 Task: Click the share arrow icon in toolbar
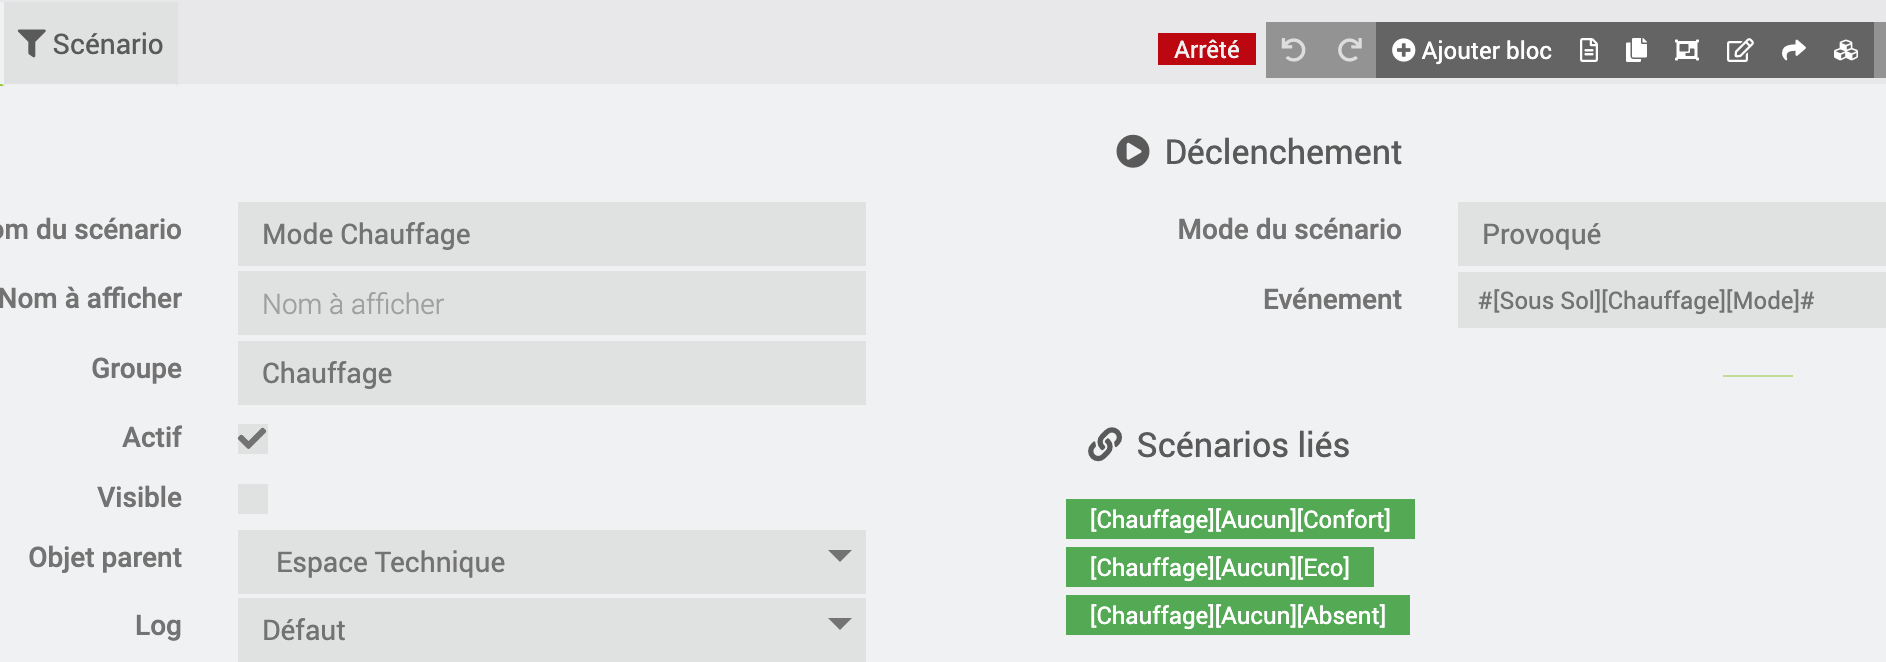pos(1794,50)
